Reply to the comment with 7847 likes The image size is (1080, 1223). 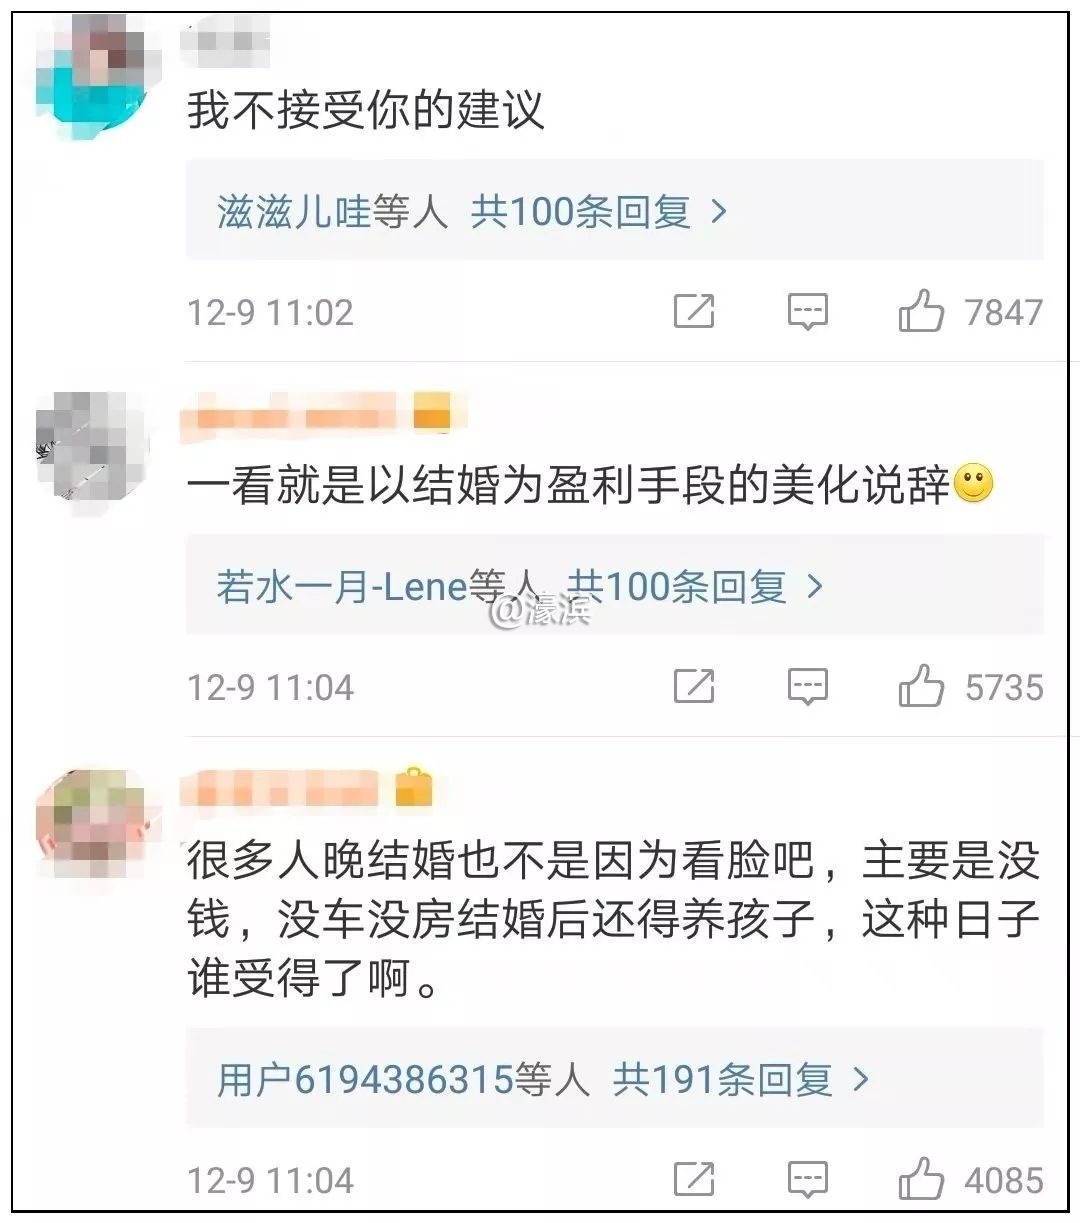(807, 312)
